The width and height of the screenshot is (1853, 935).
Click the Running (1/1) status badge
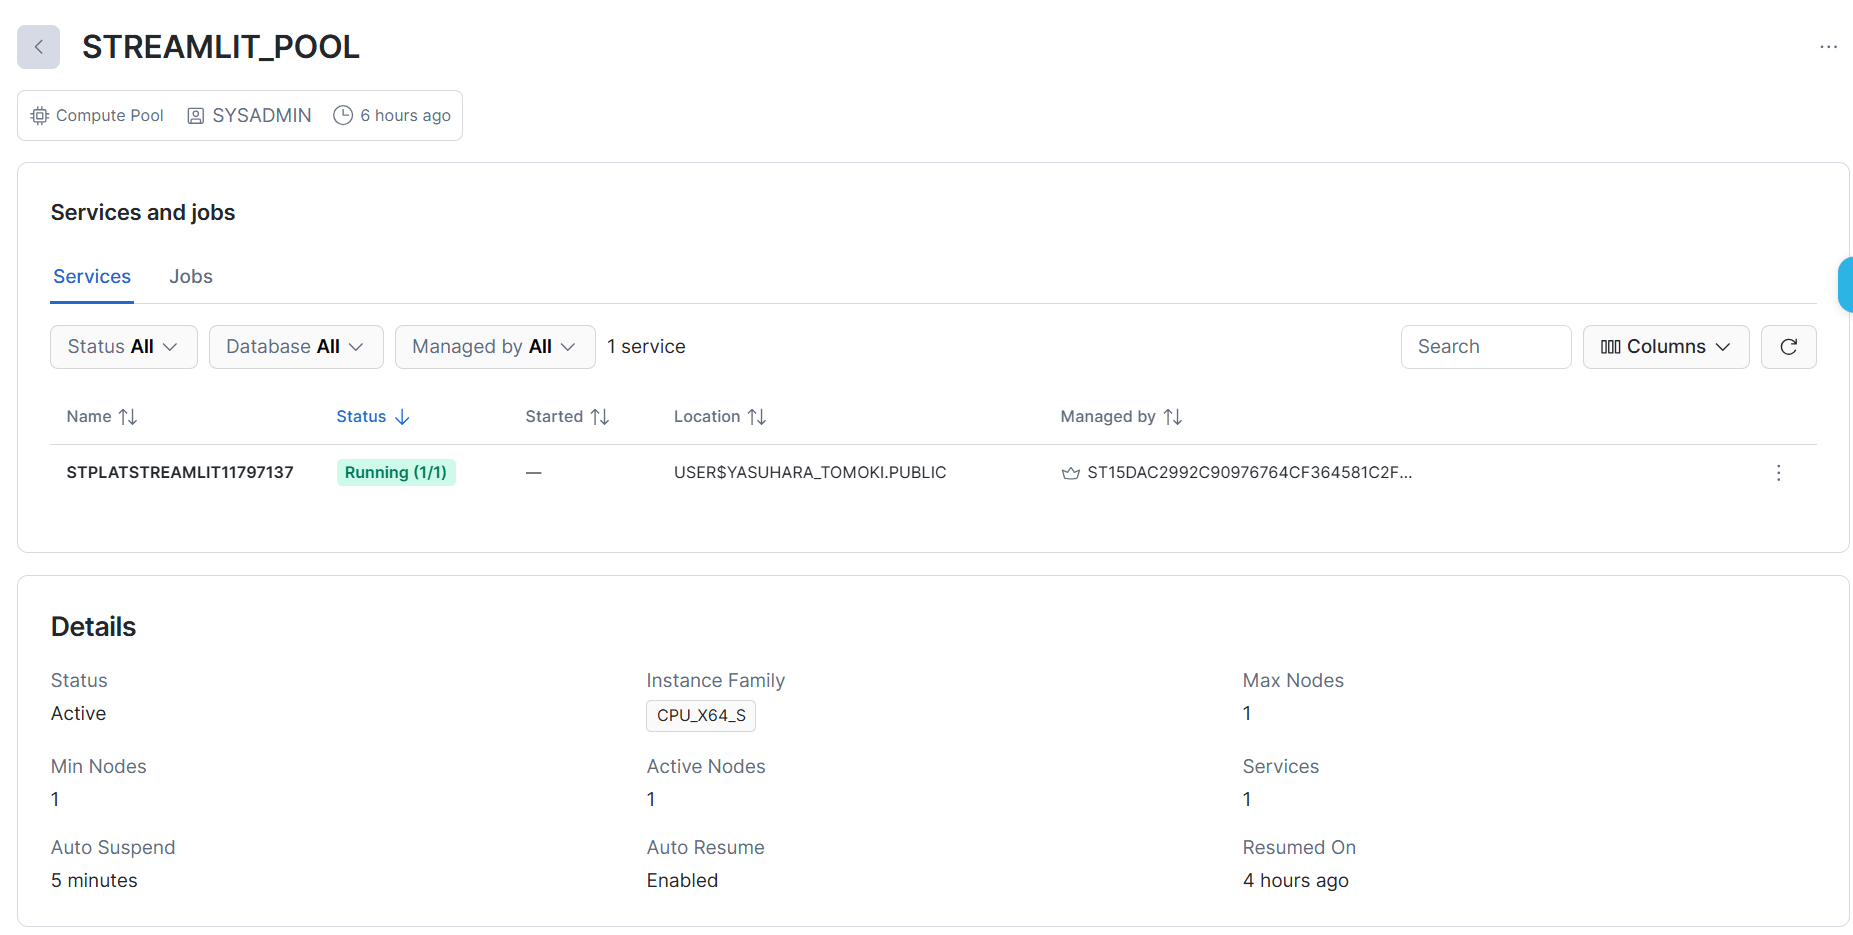396,473
